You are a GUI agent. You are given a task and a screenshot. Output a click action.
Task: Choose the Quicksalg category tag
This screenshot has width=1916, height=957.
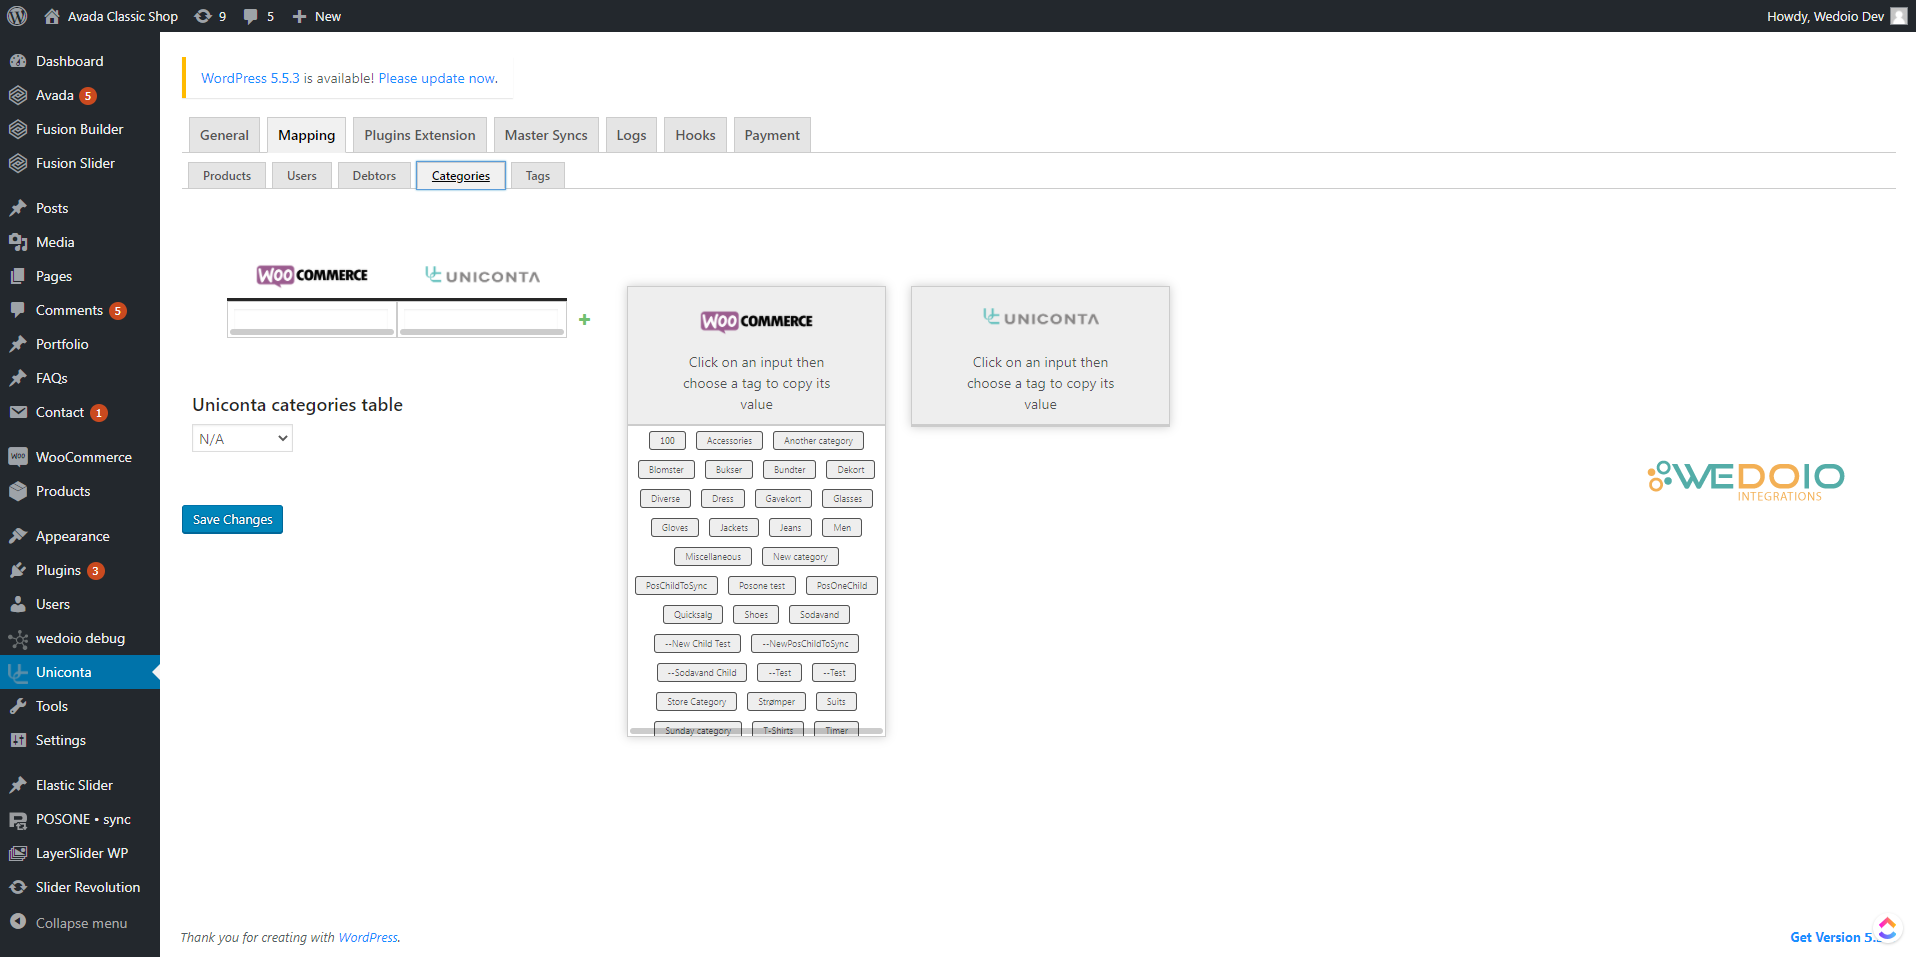click(693, 615)
